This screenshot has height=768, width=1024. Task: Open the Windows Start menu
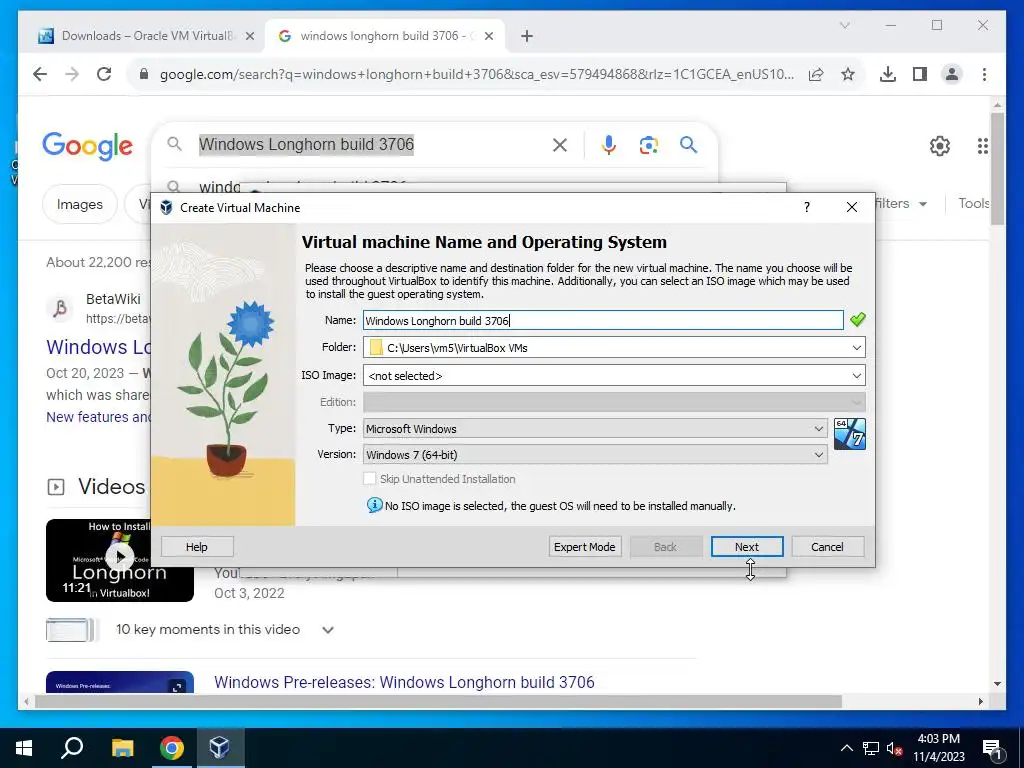24,748
